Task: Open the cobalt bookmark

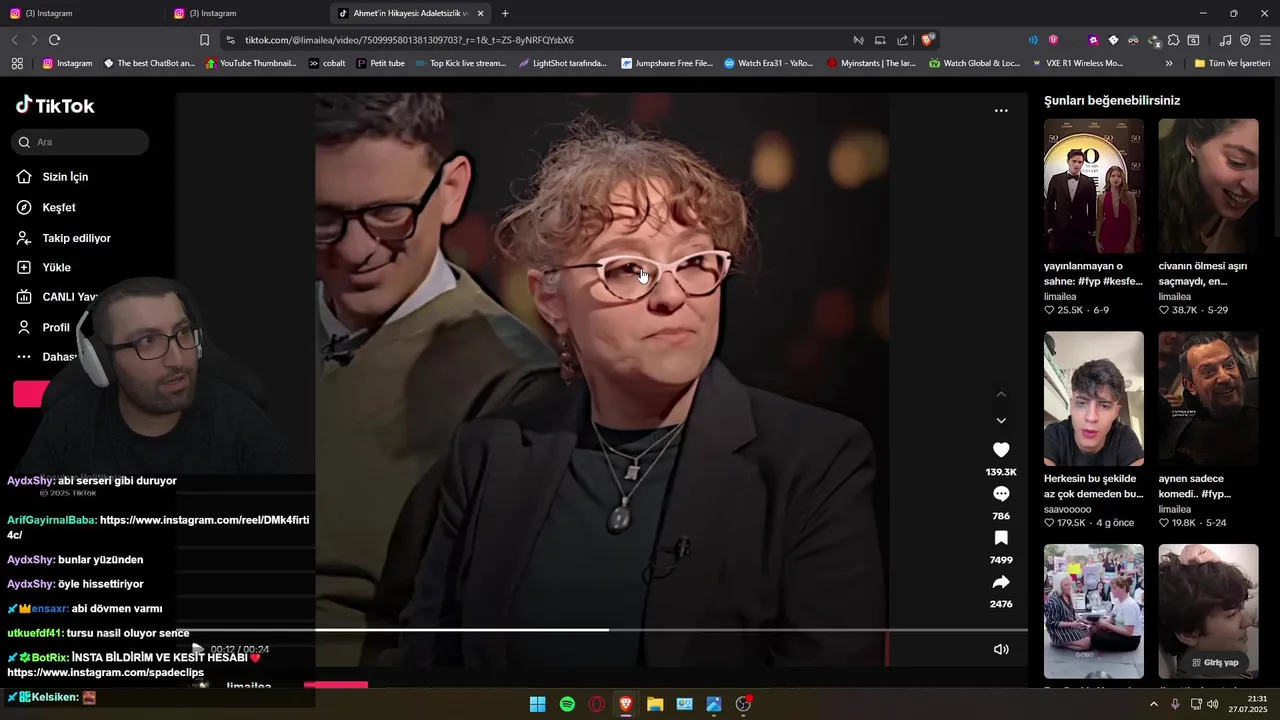Action: (x=327, y=63)
